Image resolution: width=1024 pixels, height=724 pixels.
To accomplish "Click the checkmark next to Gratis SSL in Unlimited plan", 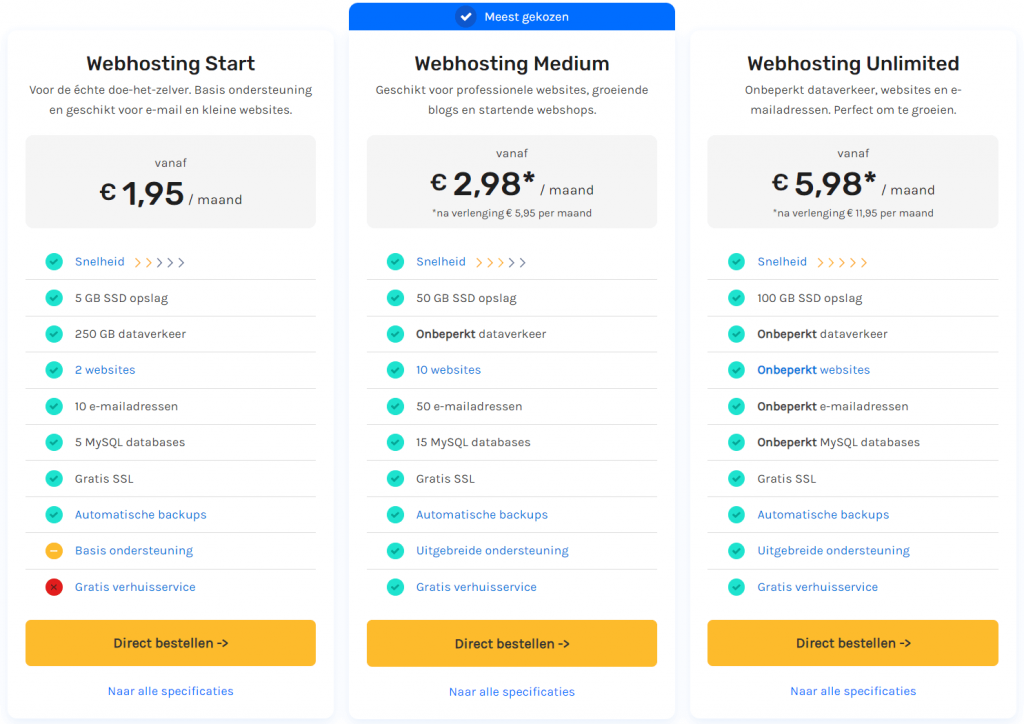I will pyautogui.click(x=736, y=478).
